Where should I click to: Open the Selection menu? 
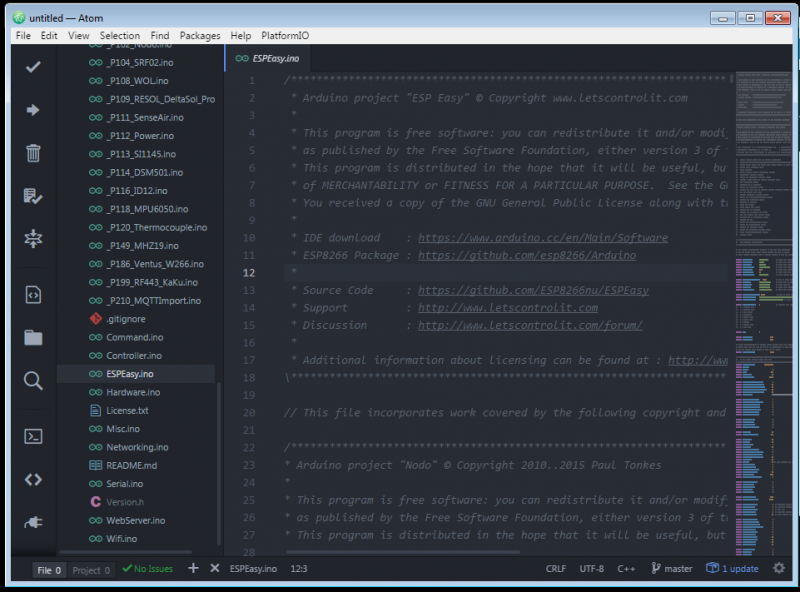(x=120, y=35)
